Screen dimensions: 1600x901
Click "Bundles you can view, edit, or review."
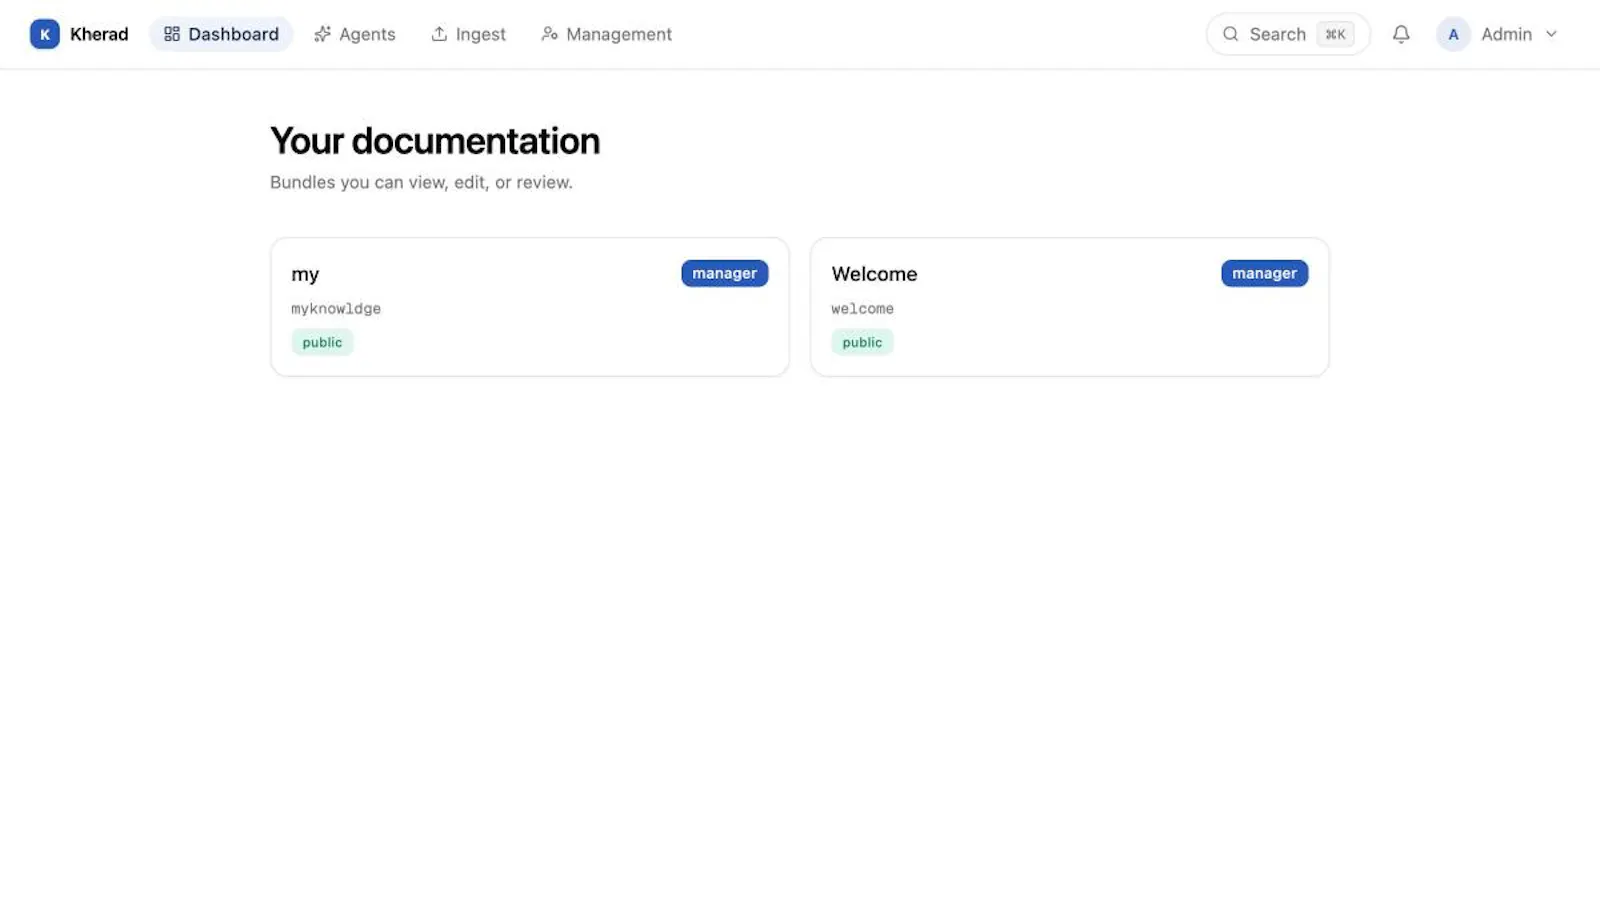click(x=421, y=182)
